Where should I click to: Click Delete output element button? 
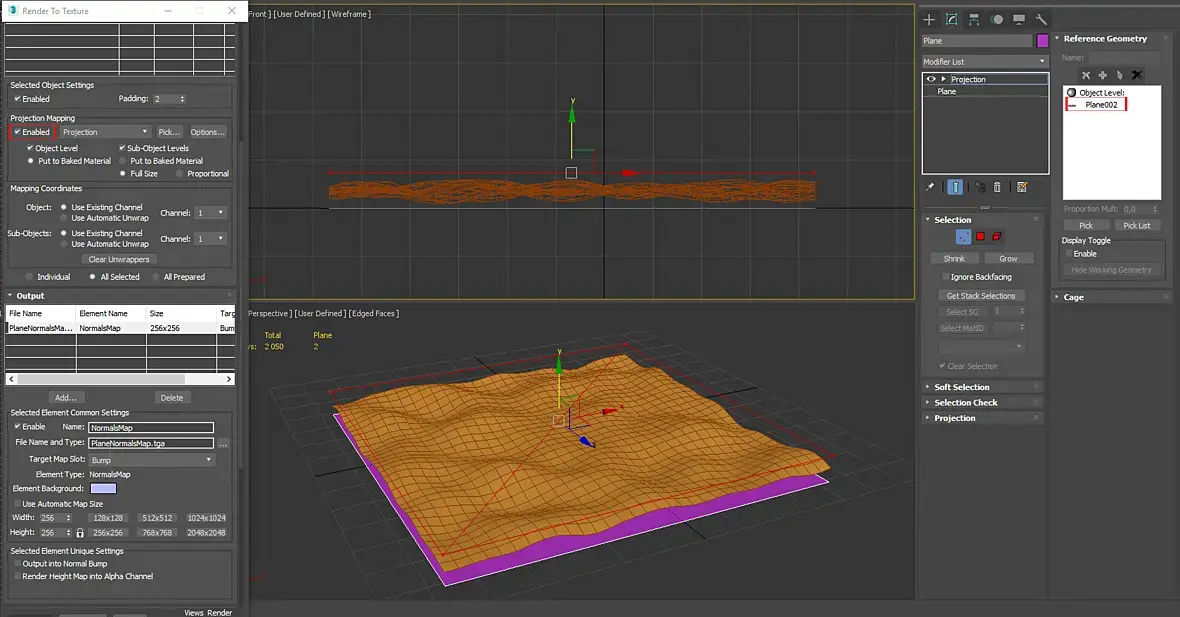tap(172, 398)
